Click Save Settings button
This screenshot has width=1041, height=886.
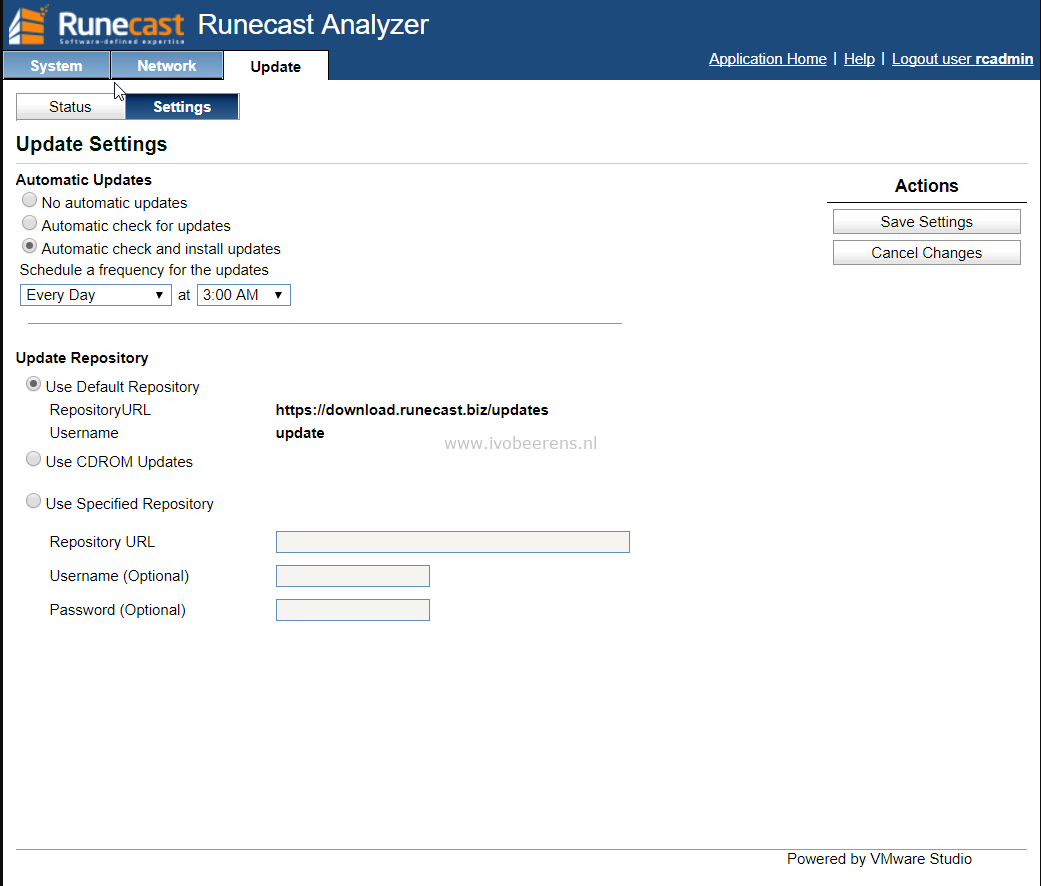coord(926,222)
